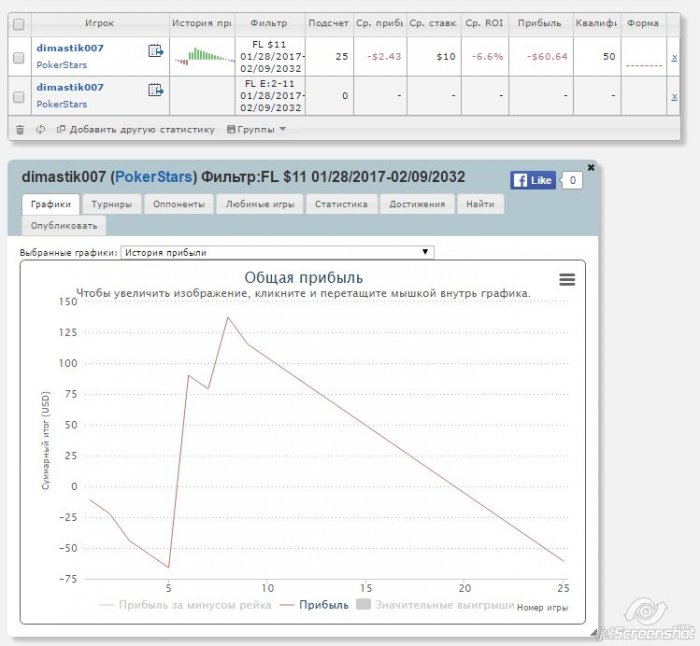The width and height of the screenshot is (700, 646).
Task: Click Добавить другую статистику
Action: pos(136,129)
